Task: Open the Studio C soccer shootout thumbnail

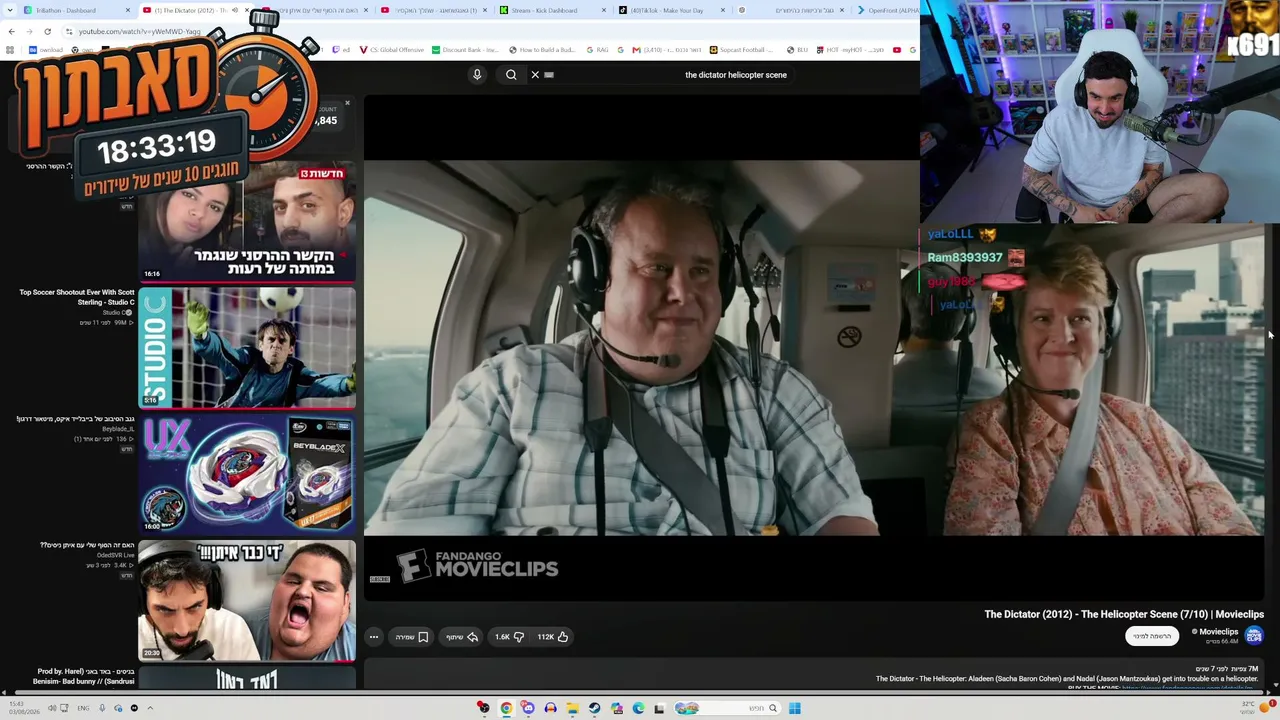Action: (247, 348)
